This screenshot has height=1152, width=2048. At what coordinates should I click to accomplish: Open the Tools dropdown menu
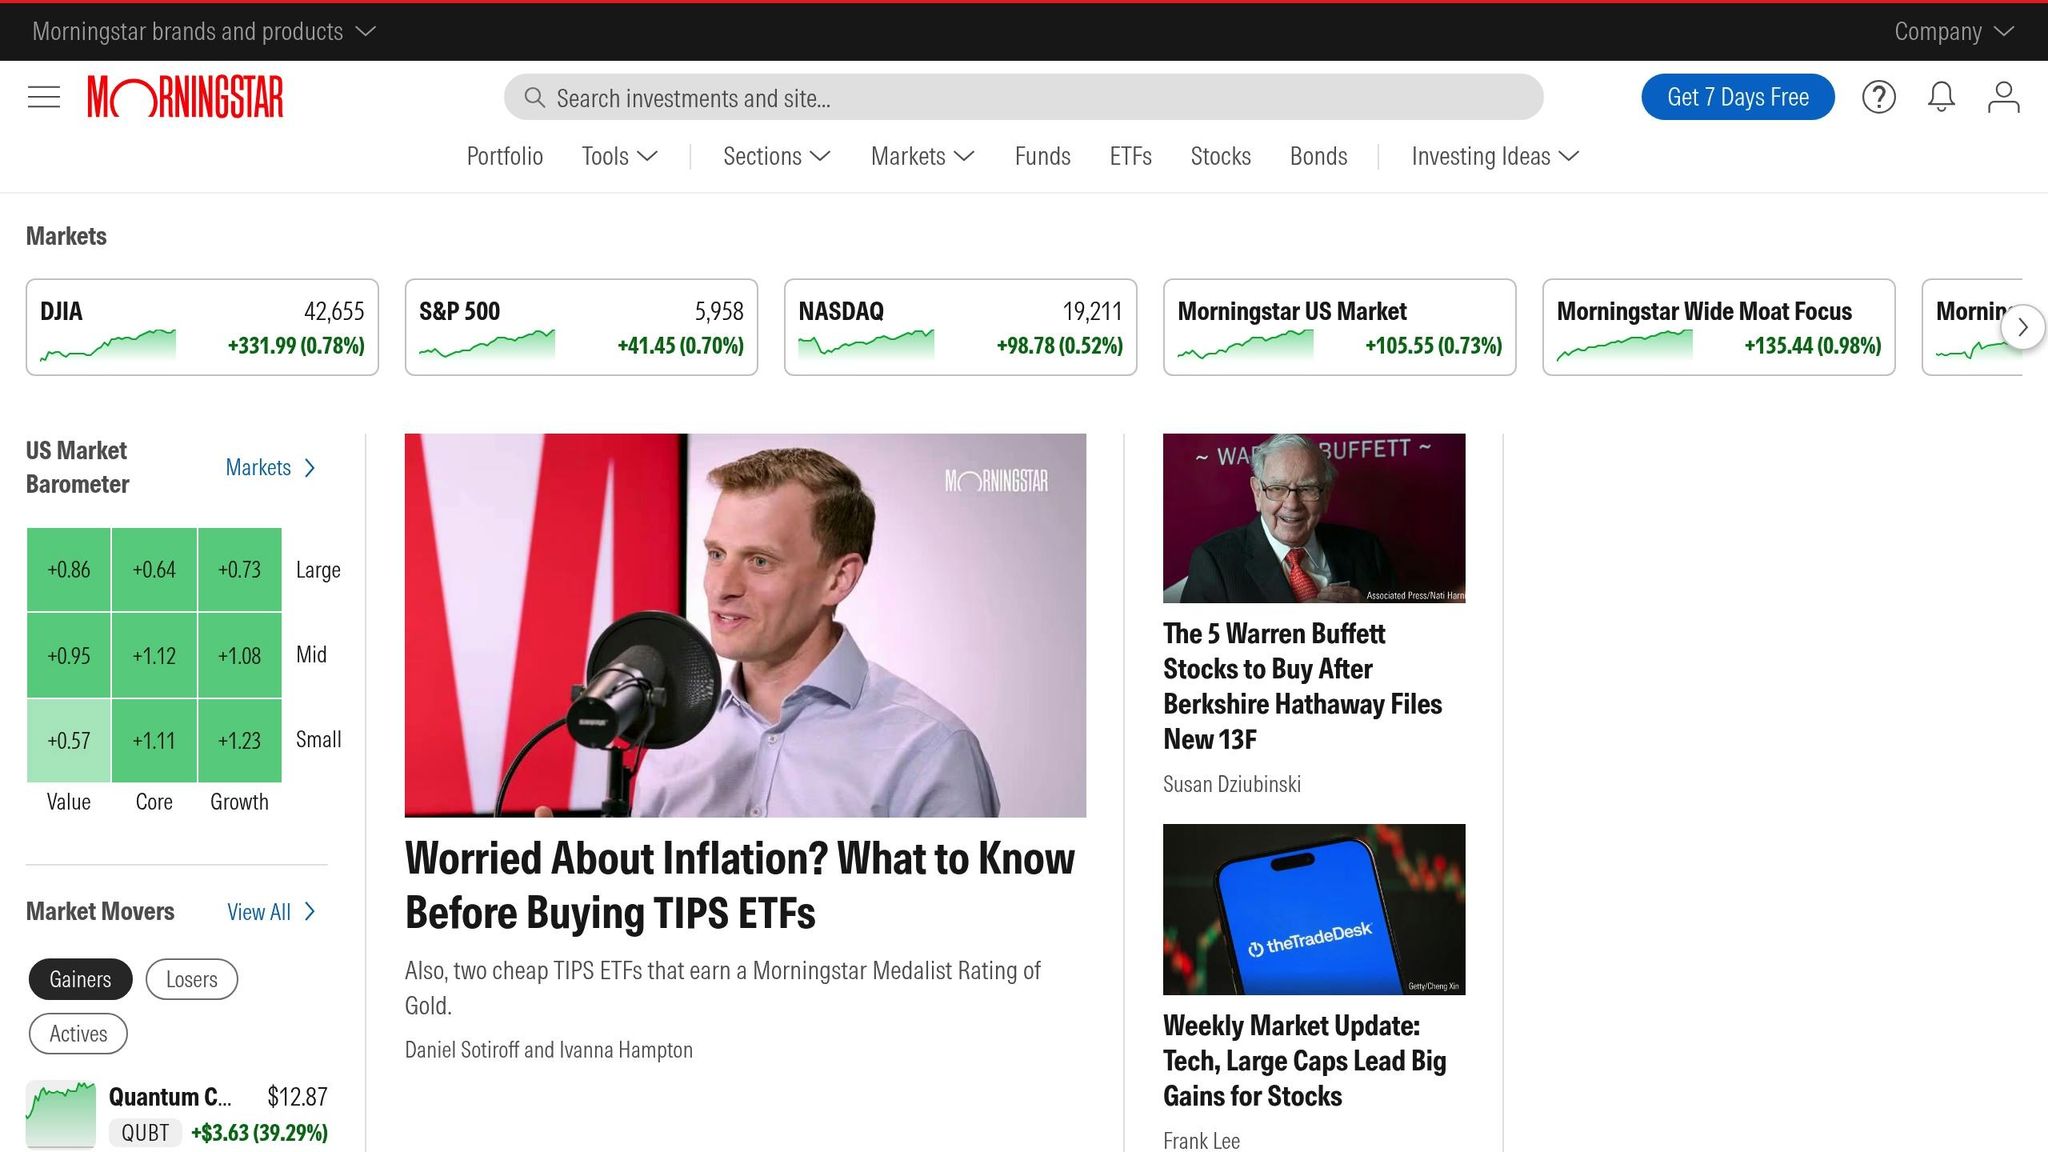pyautogui.click(x=620, y=156)
